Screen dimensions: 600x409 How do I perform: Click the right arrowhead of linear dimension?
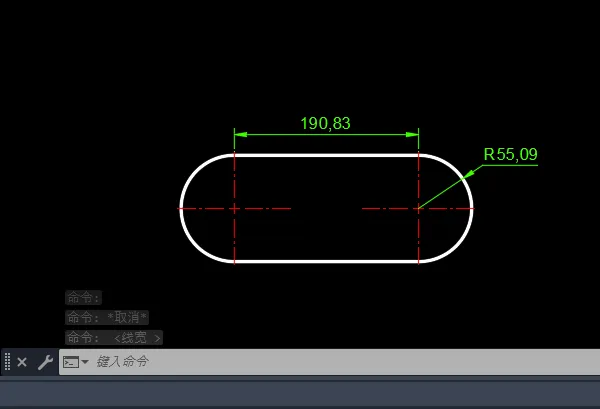pos(412,134)
